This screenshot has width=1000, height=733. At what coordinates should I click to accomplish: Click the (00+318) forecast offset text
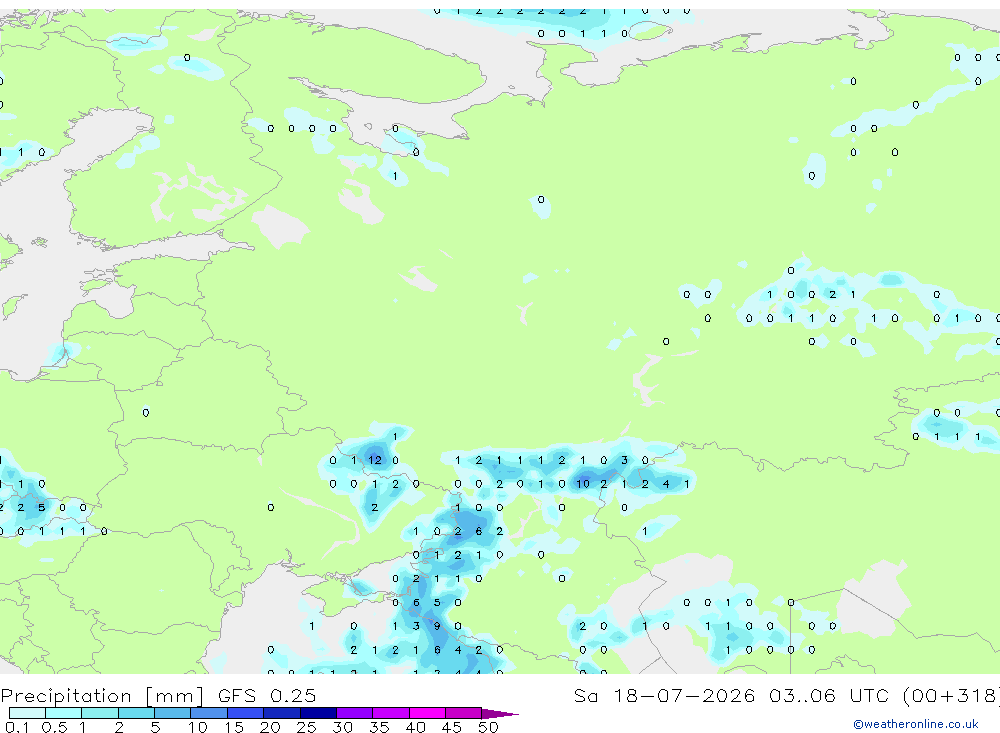pyautogui.click(x=951, y=695)
